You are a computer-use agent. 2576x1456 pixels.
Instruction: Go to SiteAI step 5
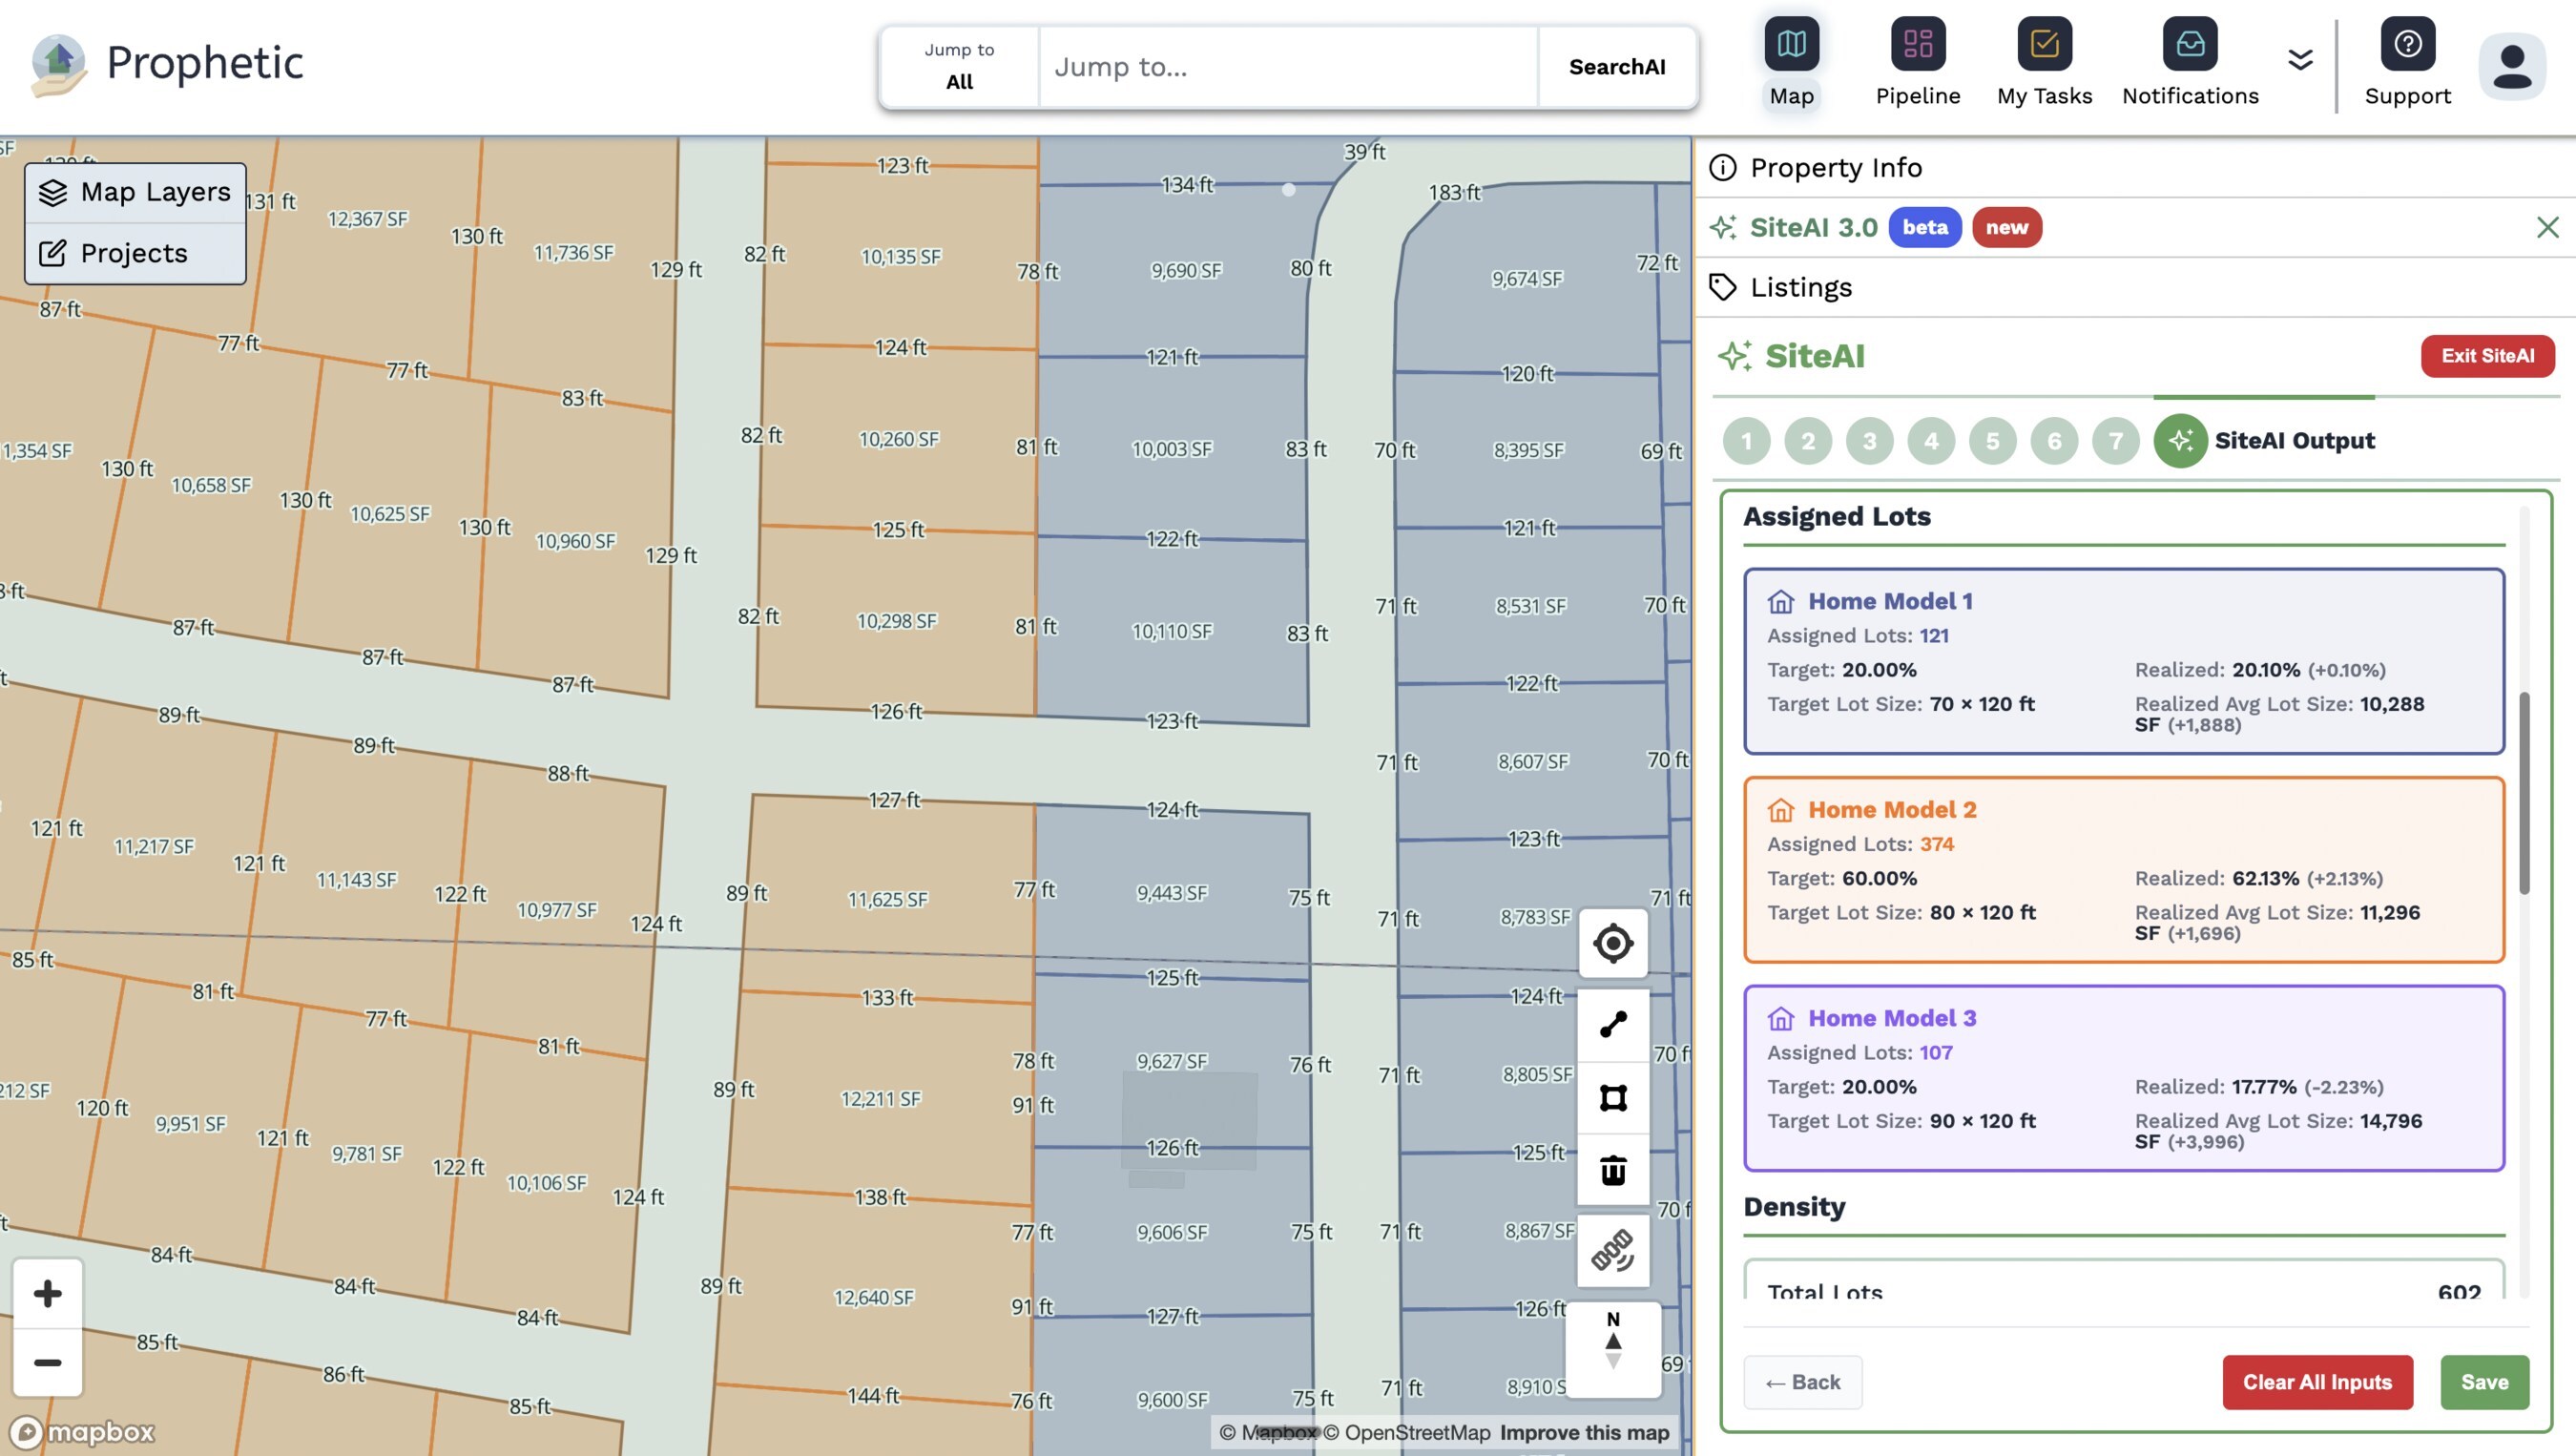(x=1992, y=441)
